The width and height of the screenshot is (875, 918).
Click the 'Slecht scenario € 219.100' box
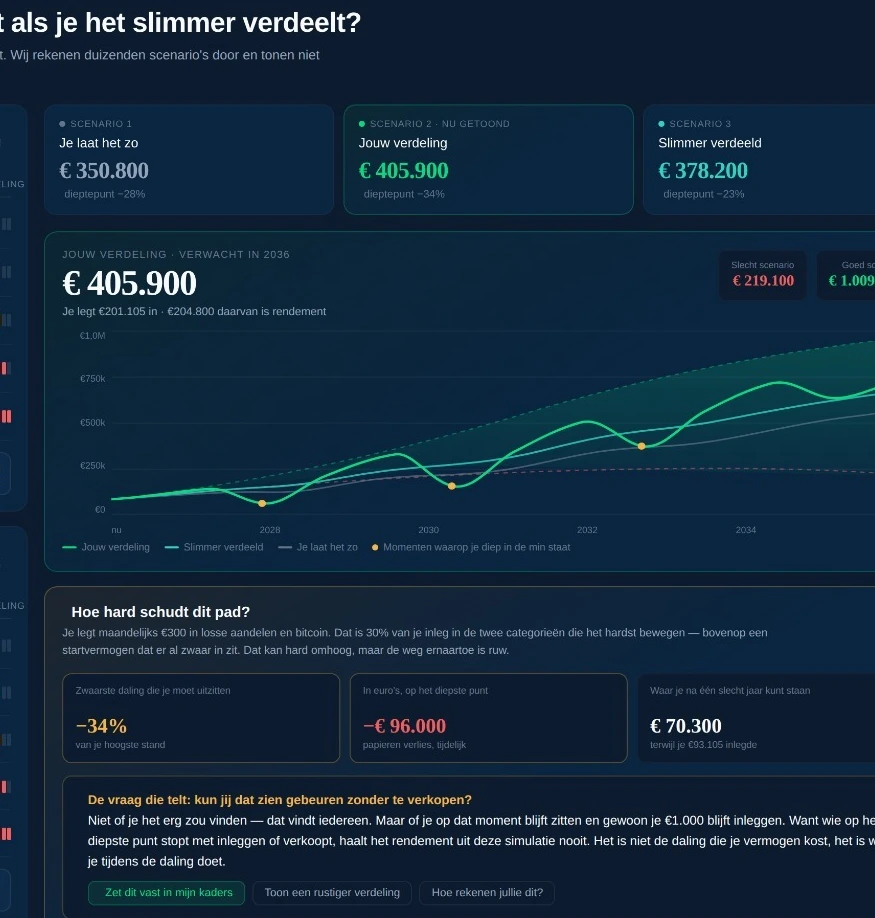[x=763, y=275]
